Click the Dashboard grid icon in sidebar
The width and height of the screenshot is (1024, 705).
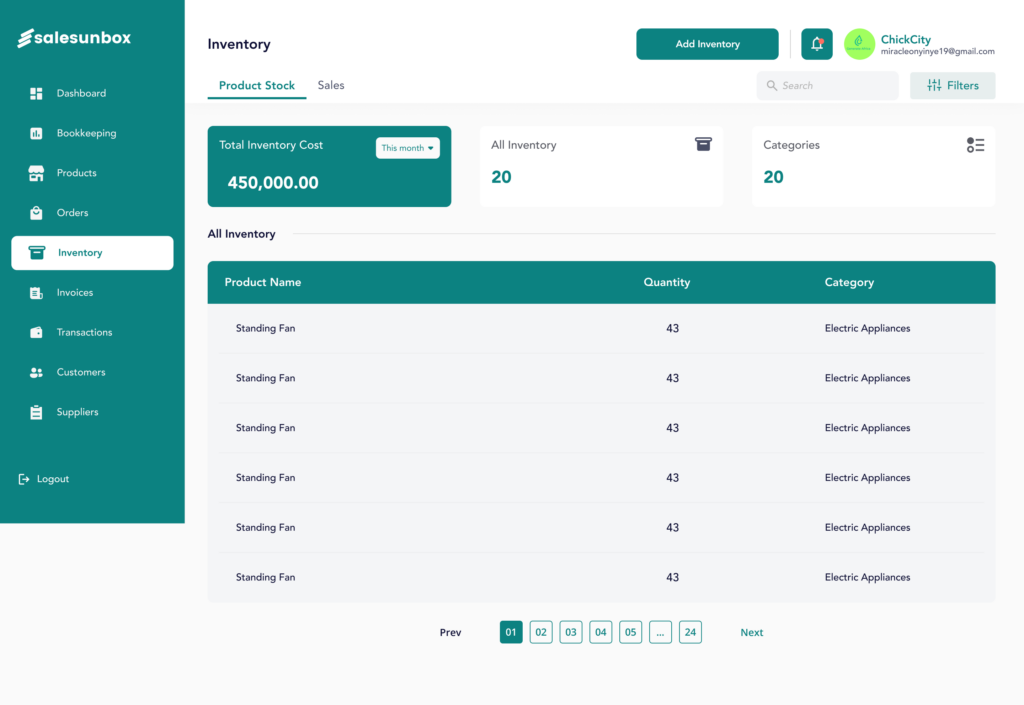(x=36, y=93)
